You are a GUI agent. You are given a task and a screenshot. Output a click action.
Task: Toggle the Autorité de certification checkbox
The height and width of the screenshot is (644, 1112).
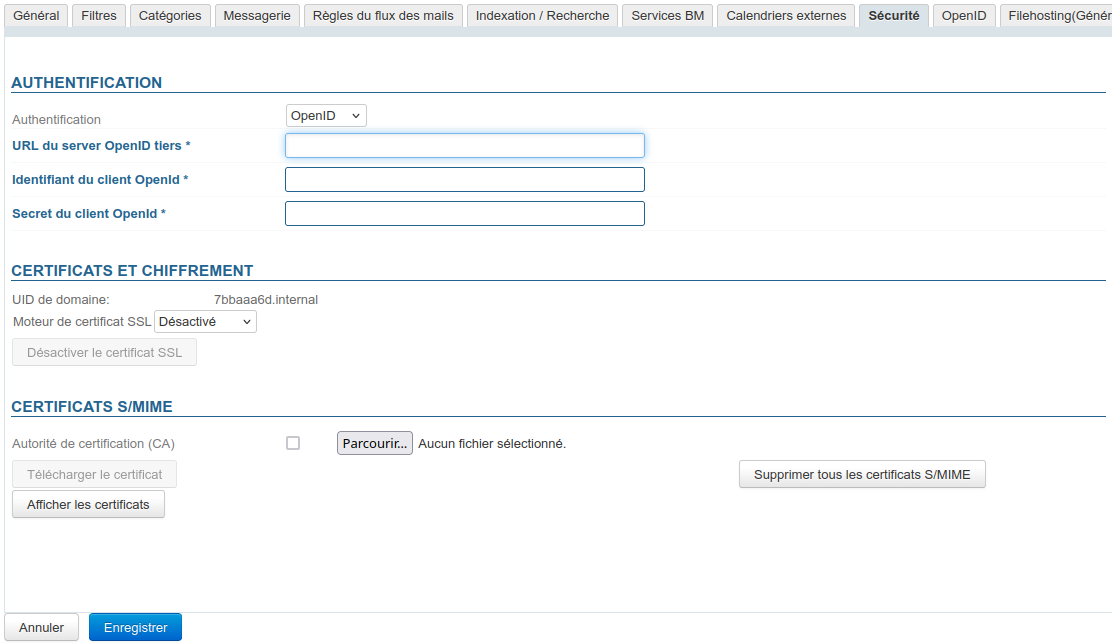point(293,443)
